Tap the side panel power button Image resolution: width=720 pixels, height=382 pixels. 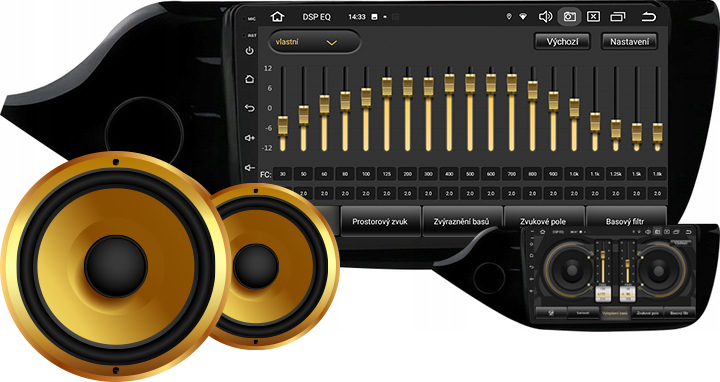(x=250, y=51)
